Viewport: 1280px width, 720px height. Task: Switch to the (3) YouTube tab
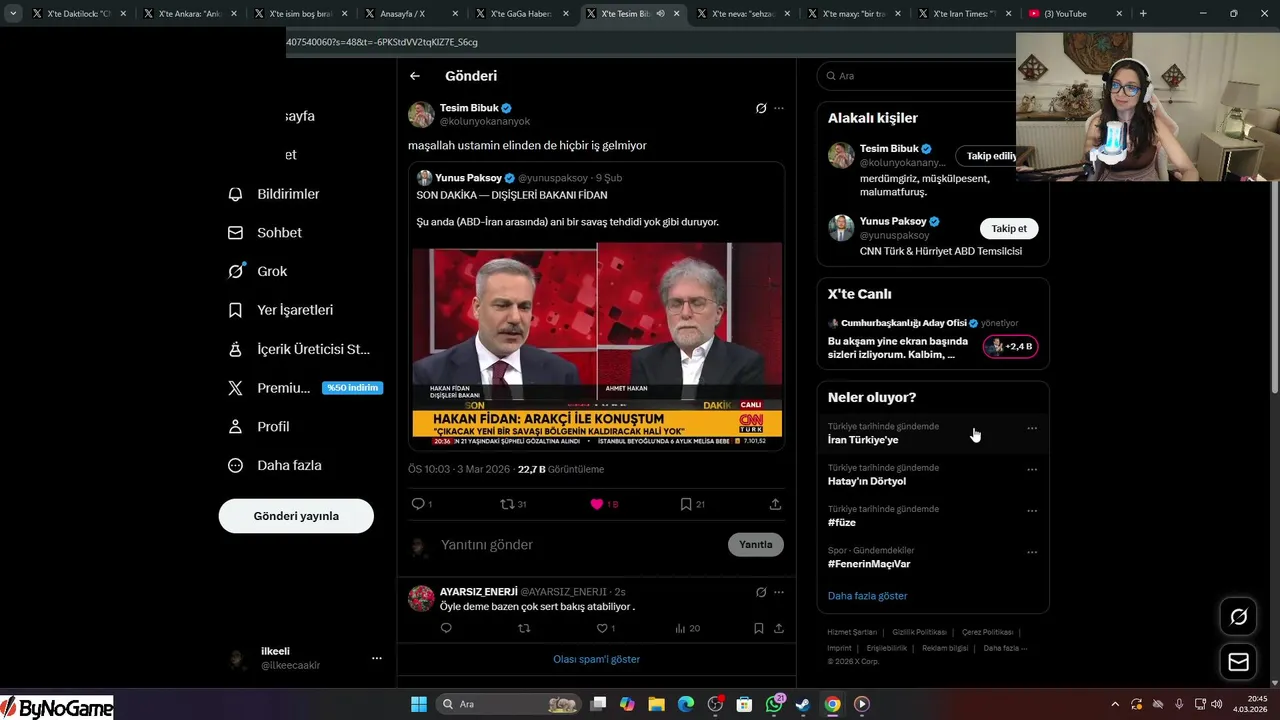pyautogui.click(x=1075, y=14)
